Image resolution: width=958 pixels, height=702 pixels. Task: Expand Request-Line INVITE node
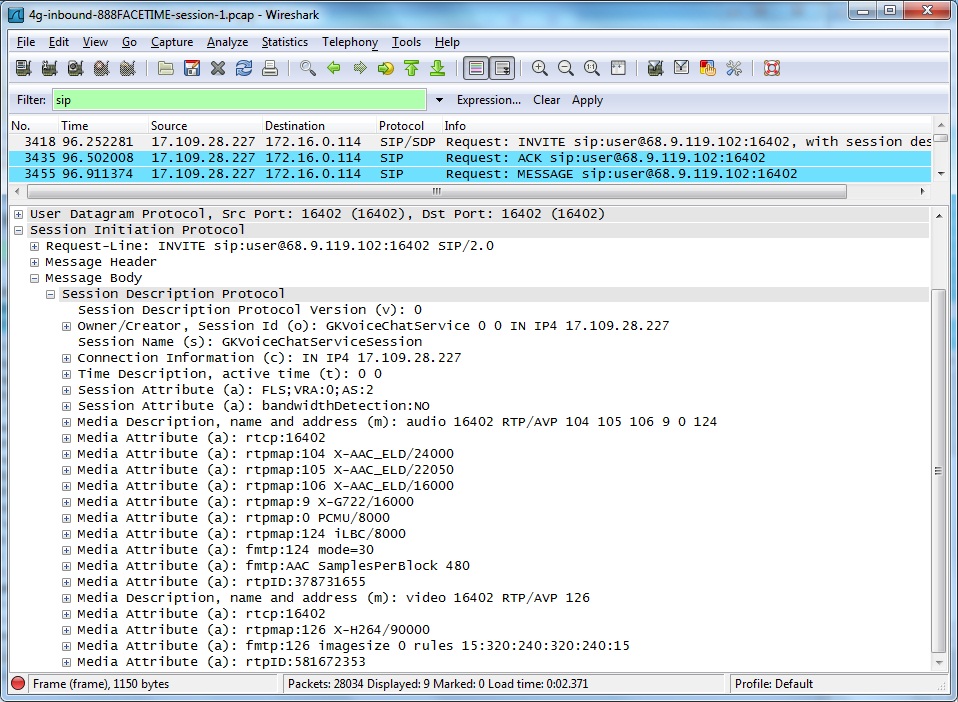34,246
